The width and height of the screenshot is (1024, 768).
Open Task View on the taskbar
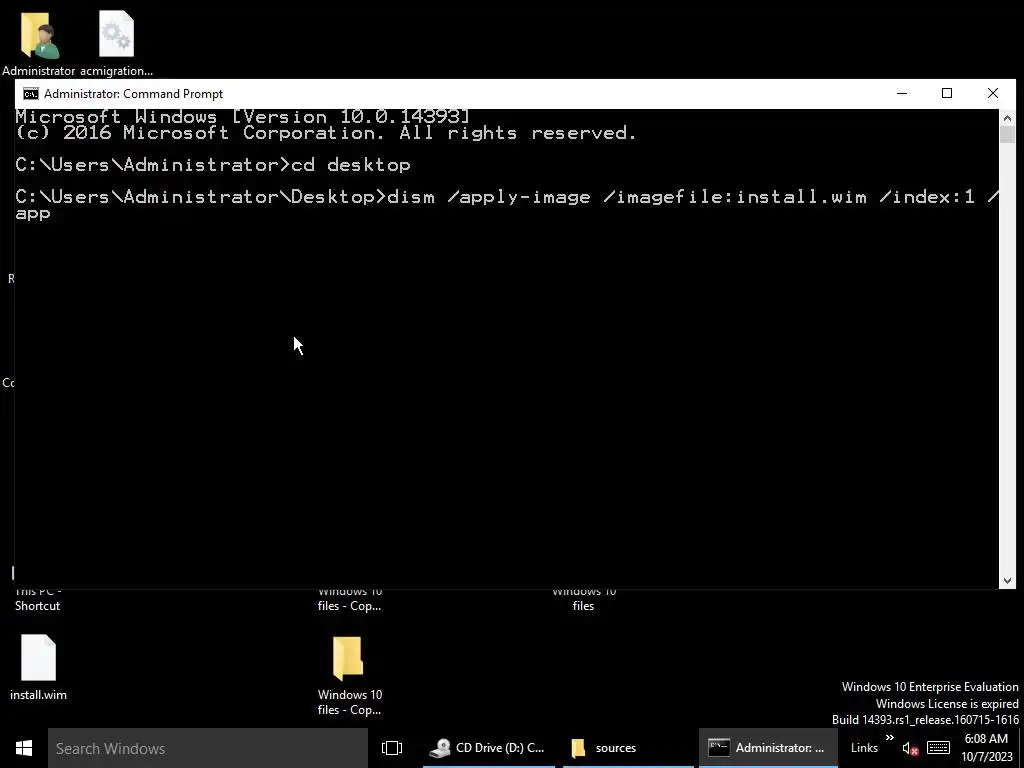[x=392, y=748]
